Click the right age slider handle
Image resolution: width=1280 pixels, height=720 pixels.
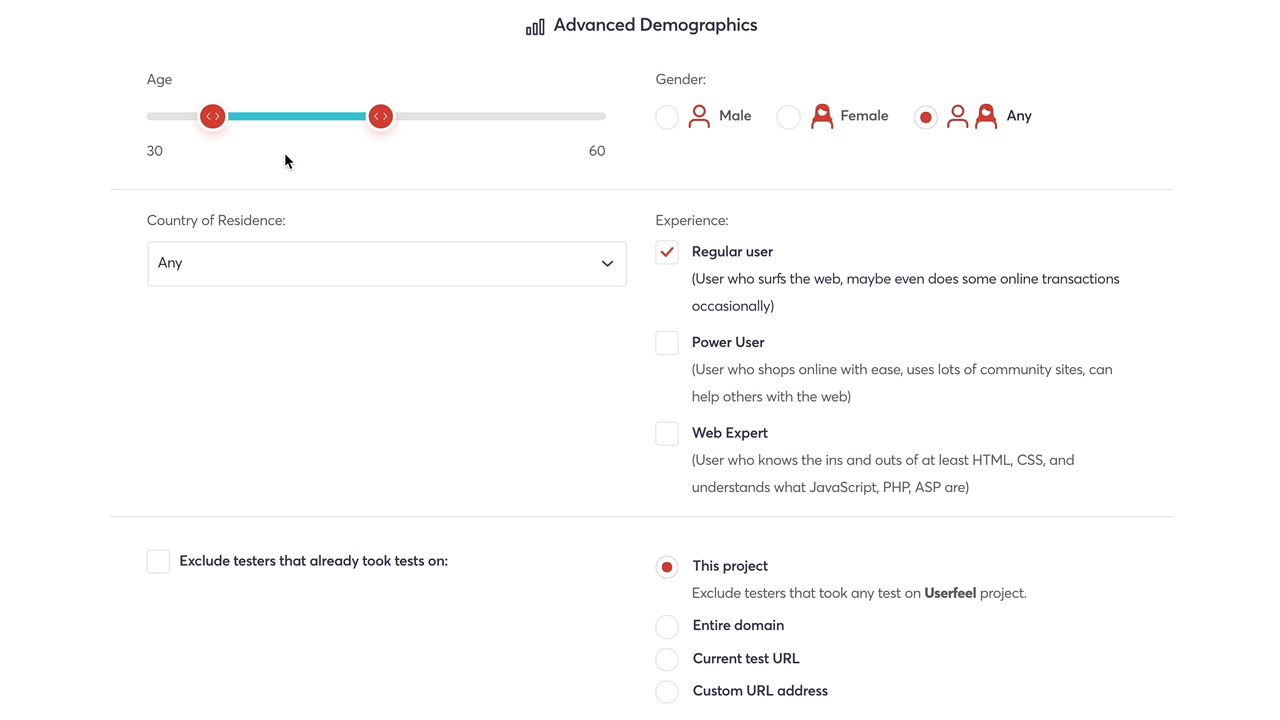380,117
